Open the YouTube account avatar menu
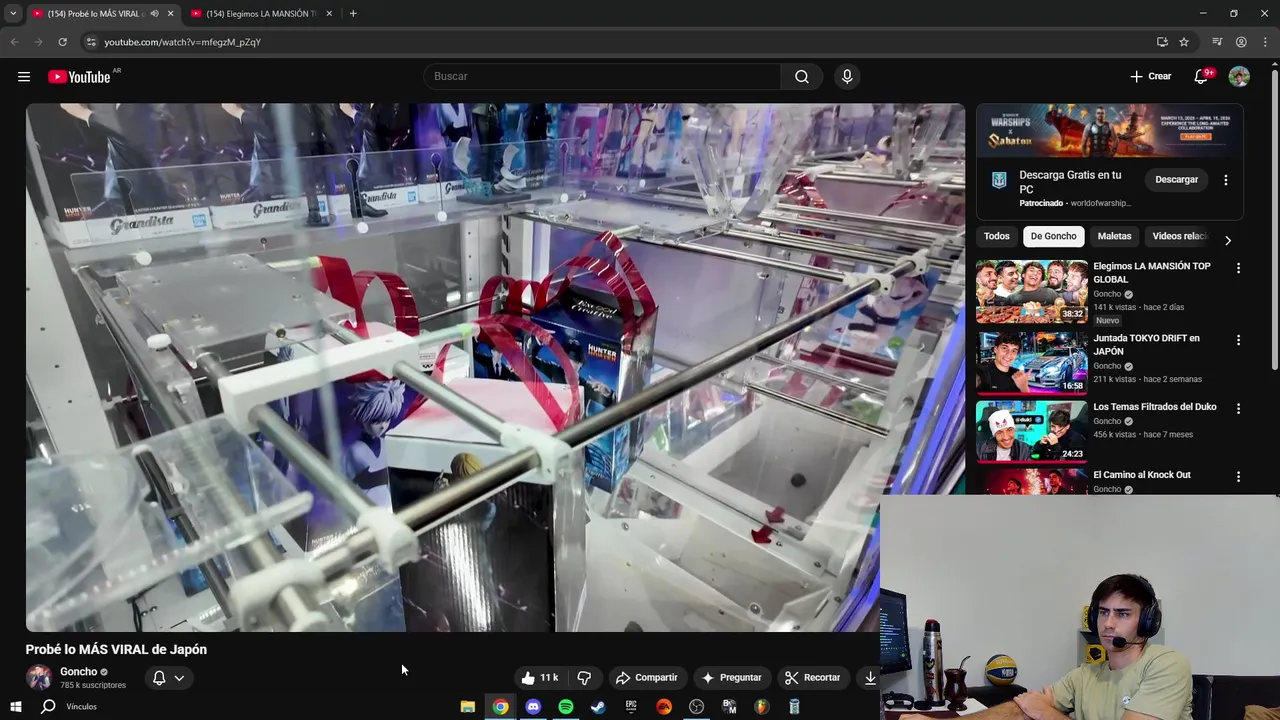The image size is (1280, 720). pyautogui.click(x=1239, y=77)
